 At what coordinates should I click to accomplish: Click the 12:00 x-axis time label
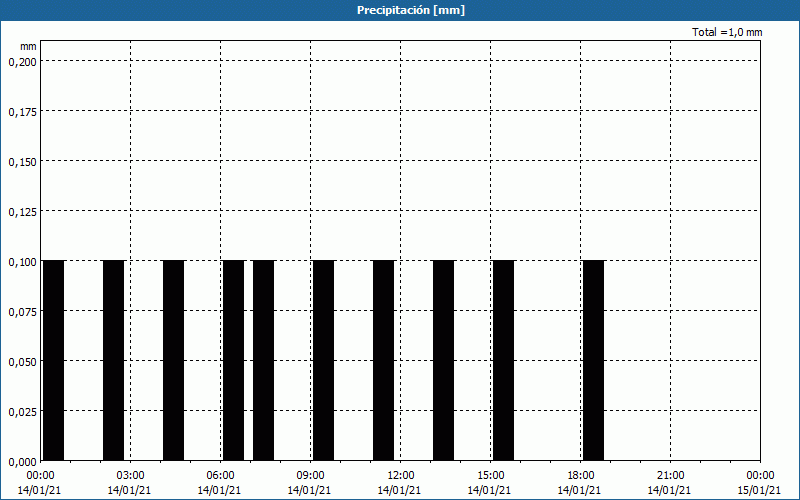401,476
